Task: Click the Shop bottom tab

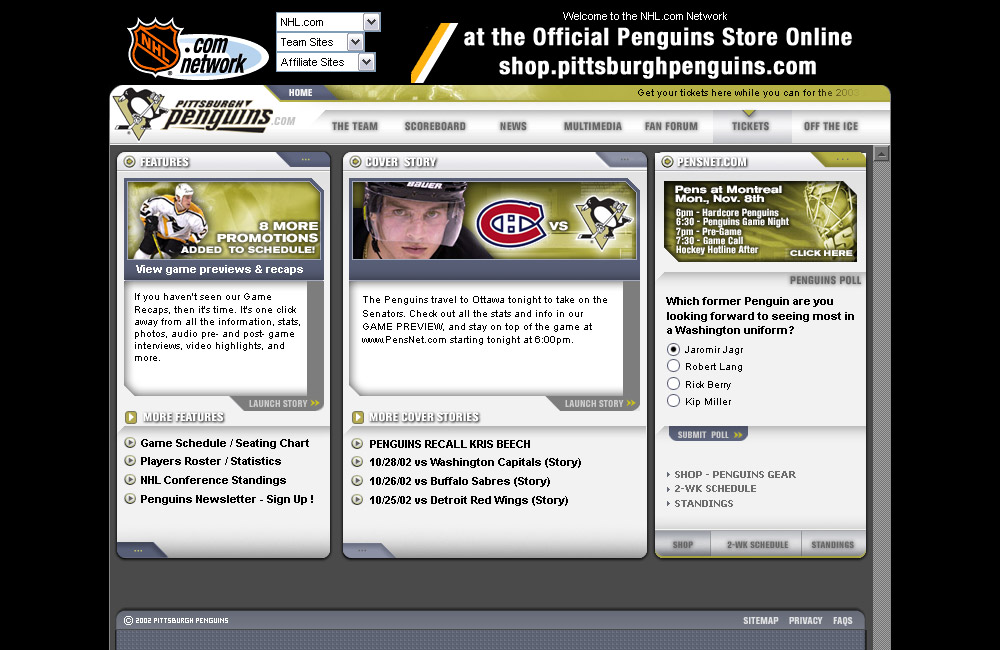Action: pos(682,545)
